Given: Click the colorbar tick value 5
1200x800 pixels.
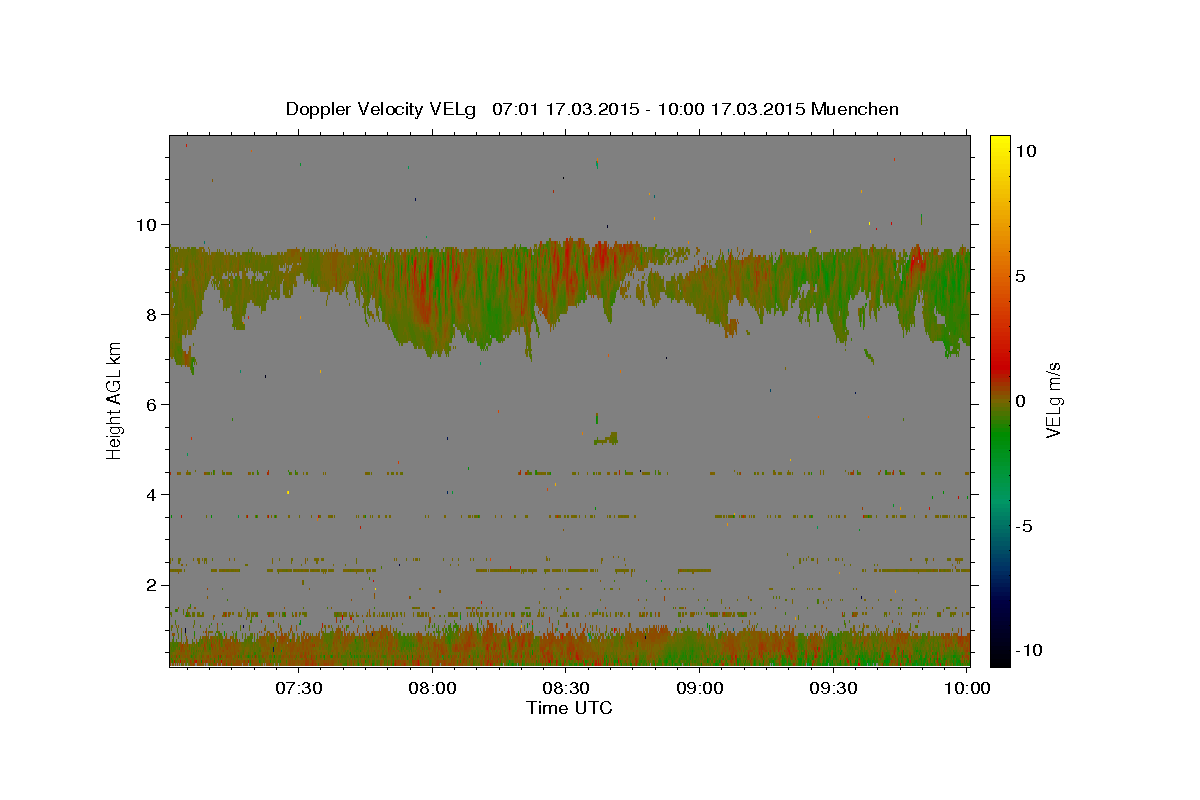Looking at the screenshot, I should (x=1020, y=276).
